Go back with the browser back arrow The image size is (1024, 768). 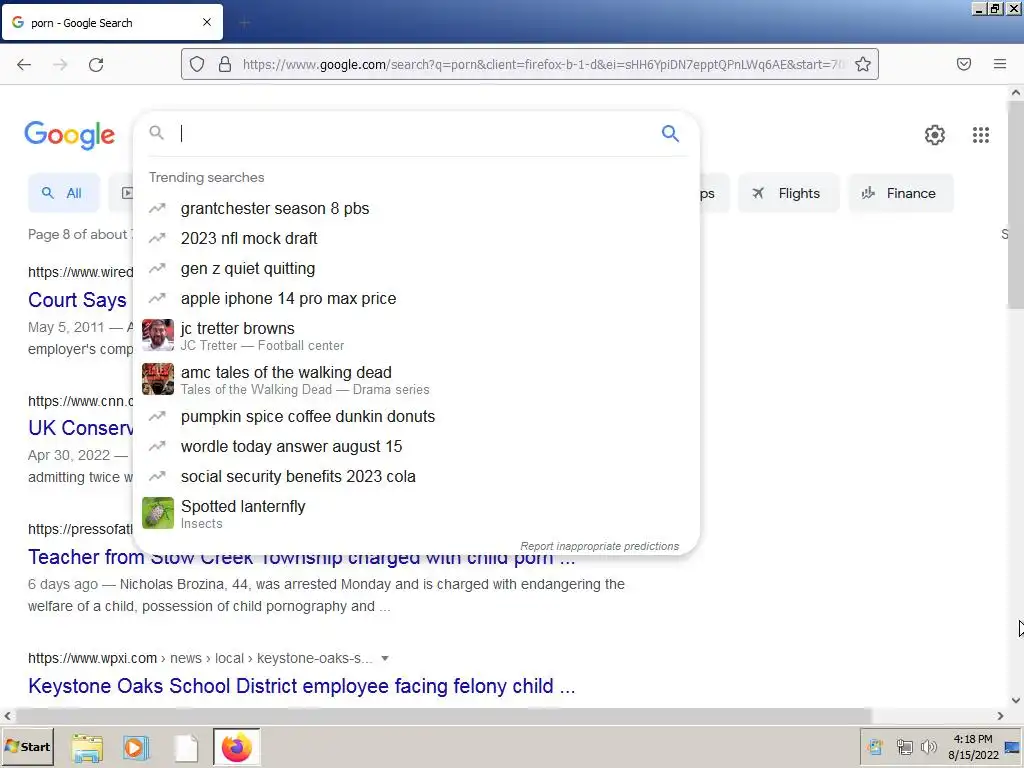[x=24, y=64]
